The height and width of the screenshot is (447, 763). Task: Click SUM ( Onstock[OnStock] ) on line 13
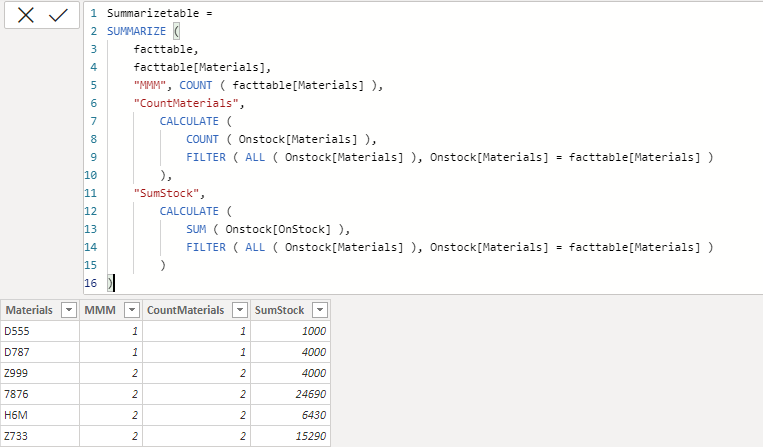pos(265,229)
